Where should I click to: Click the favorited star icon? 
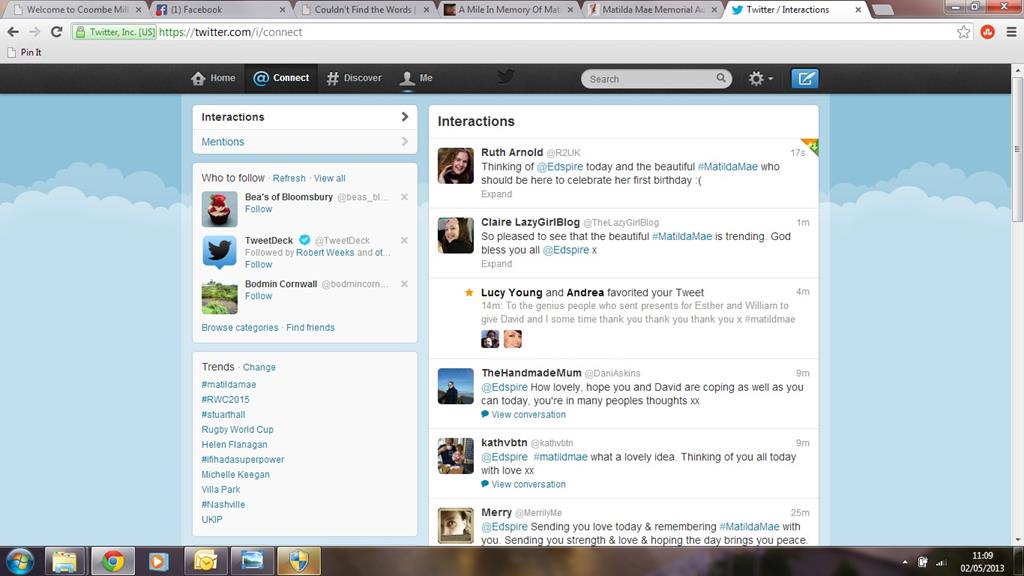pyautogui.click(x=469, y=293)
